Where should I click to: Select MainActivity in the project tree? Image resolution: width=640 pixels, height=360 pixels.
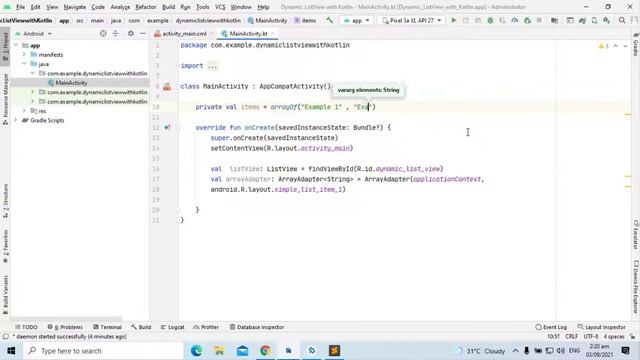point(71,83)
